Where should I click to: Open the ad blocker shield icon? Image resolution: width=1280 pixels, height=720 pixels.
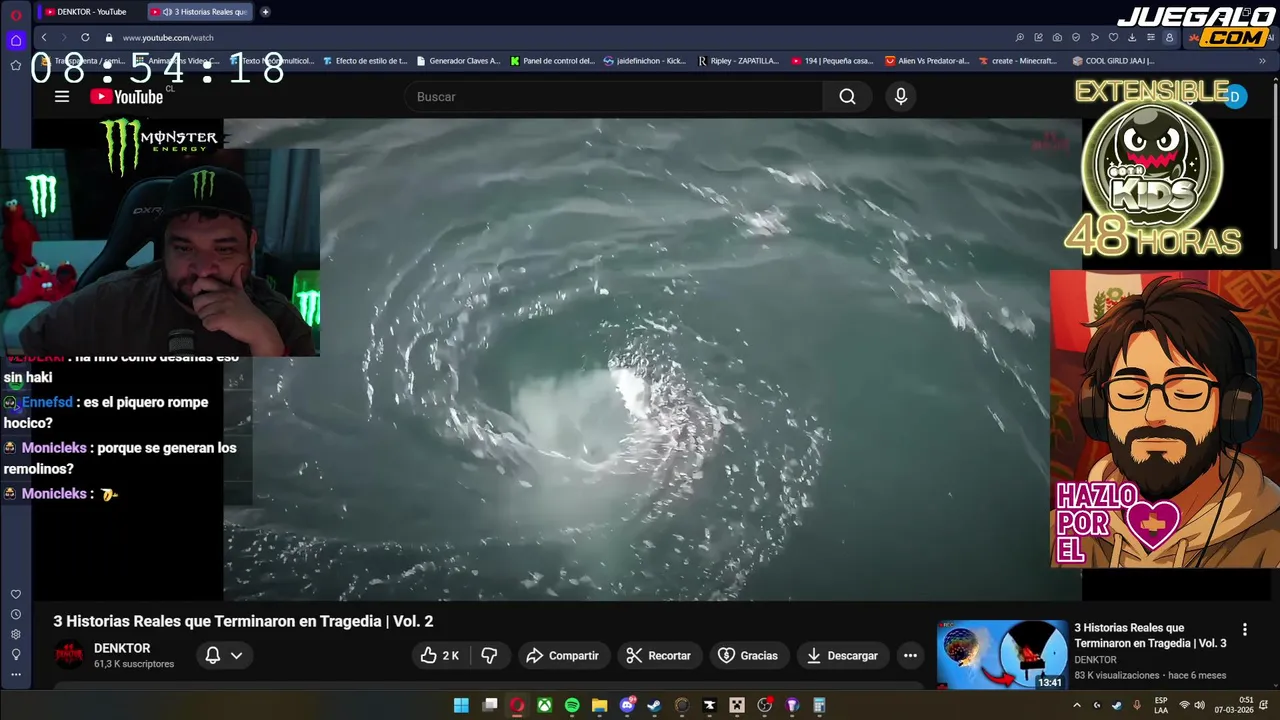[x=1076, y=37]
